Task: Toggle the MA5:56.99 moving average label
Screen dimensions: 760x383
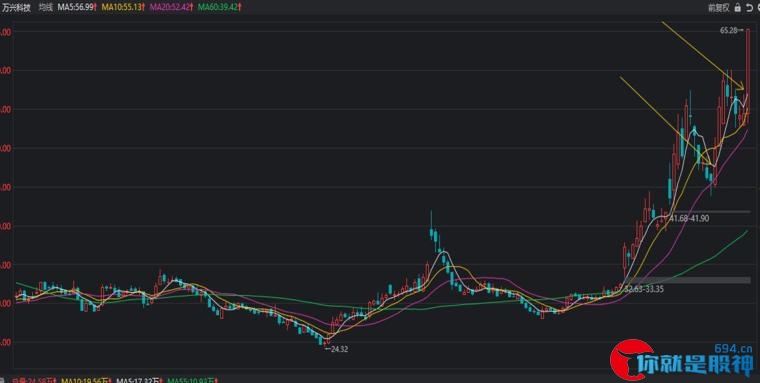Action: (77, 7)
